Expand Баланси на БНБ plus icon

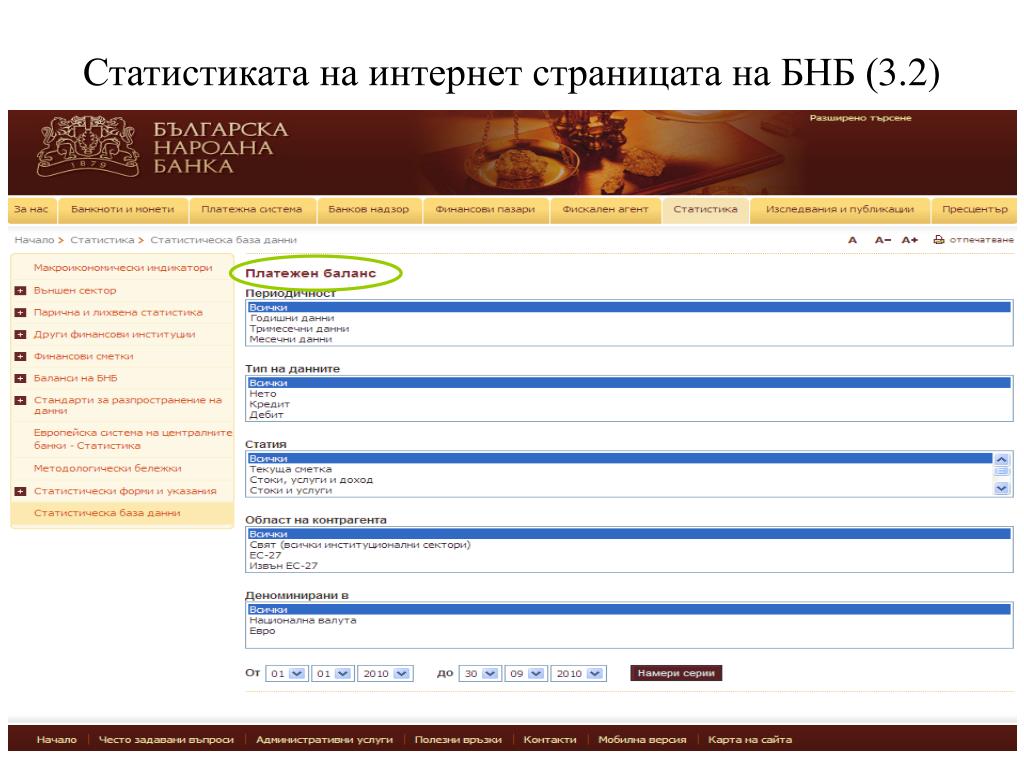(x=20, y=378)
